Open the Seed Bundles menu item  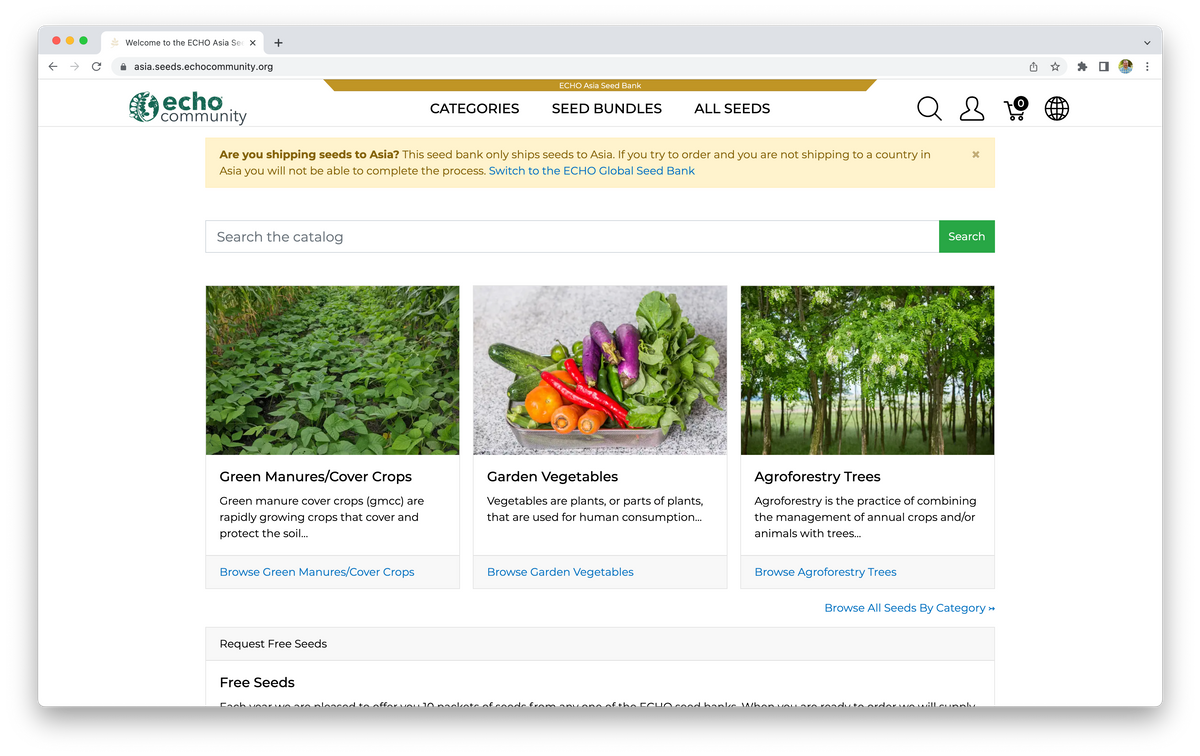click(606, 109)
